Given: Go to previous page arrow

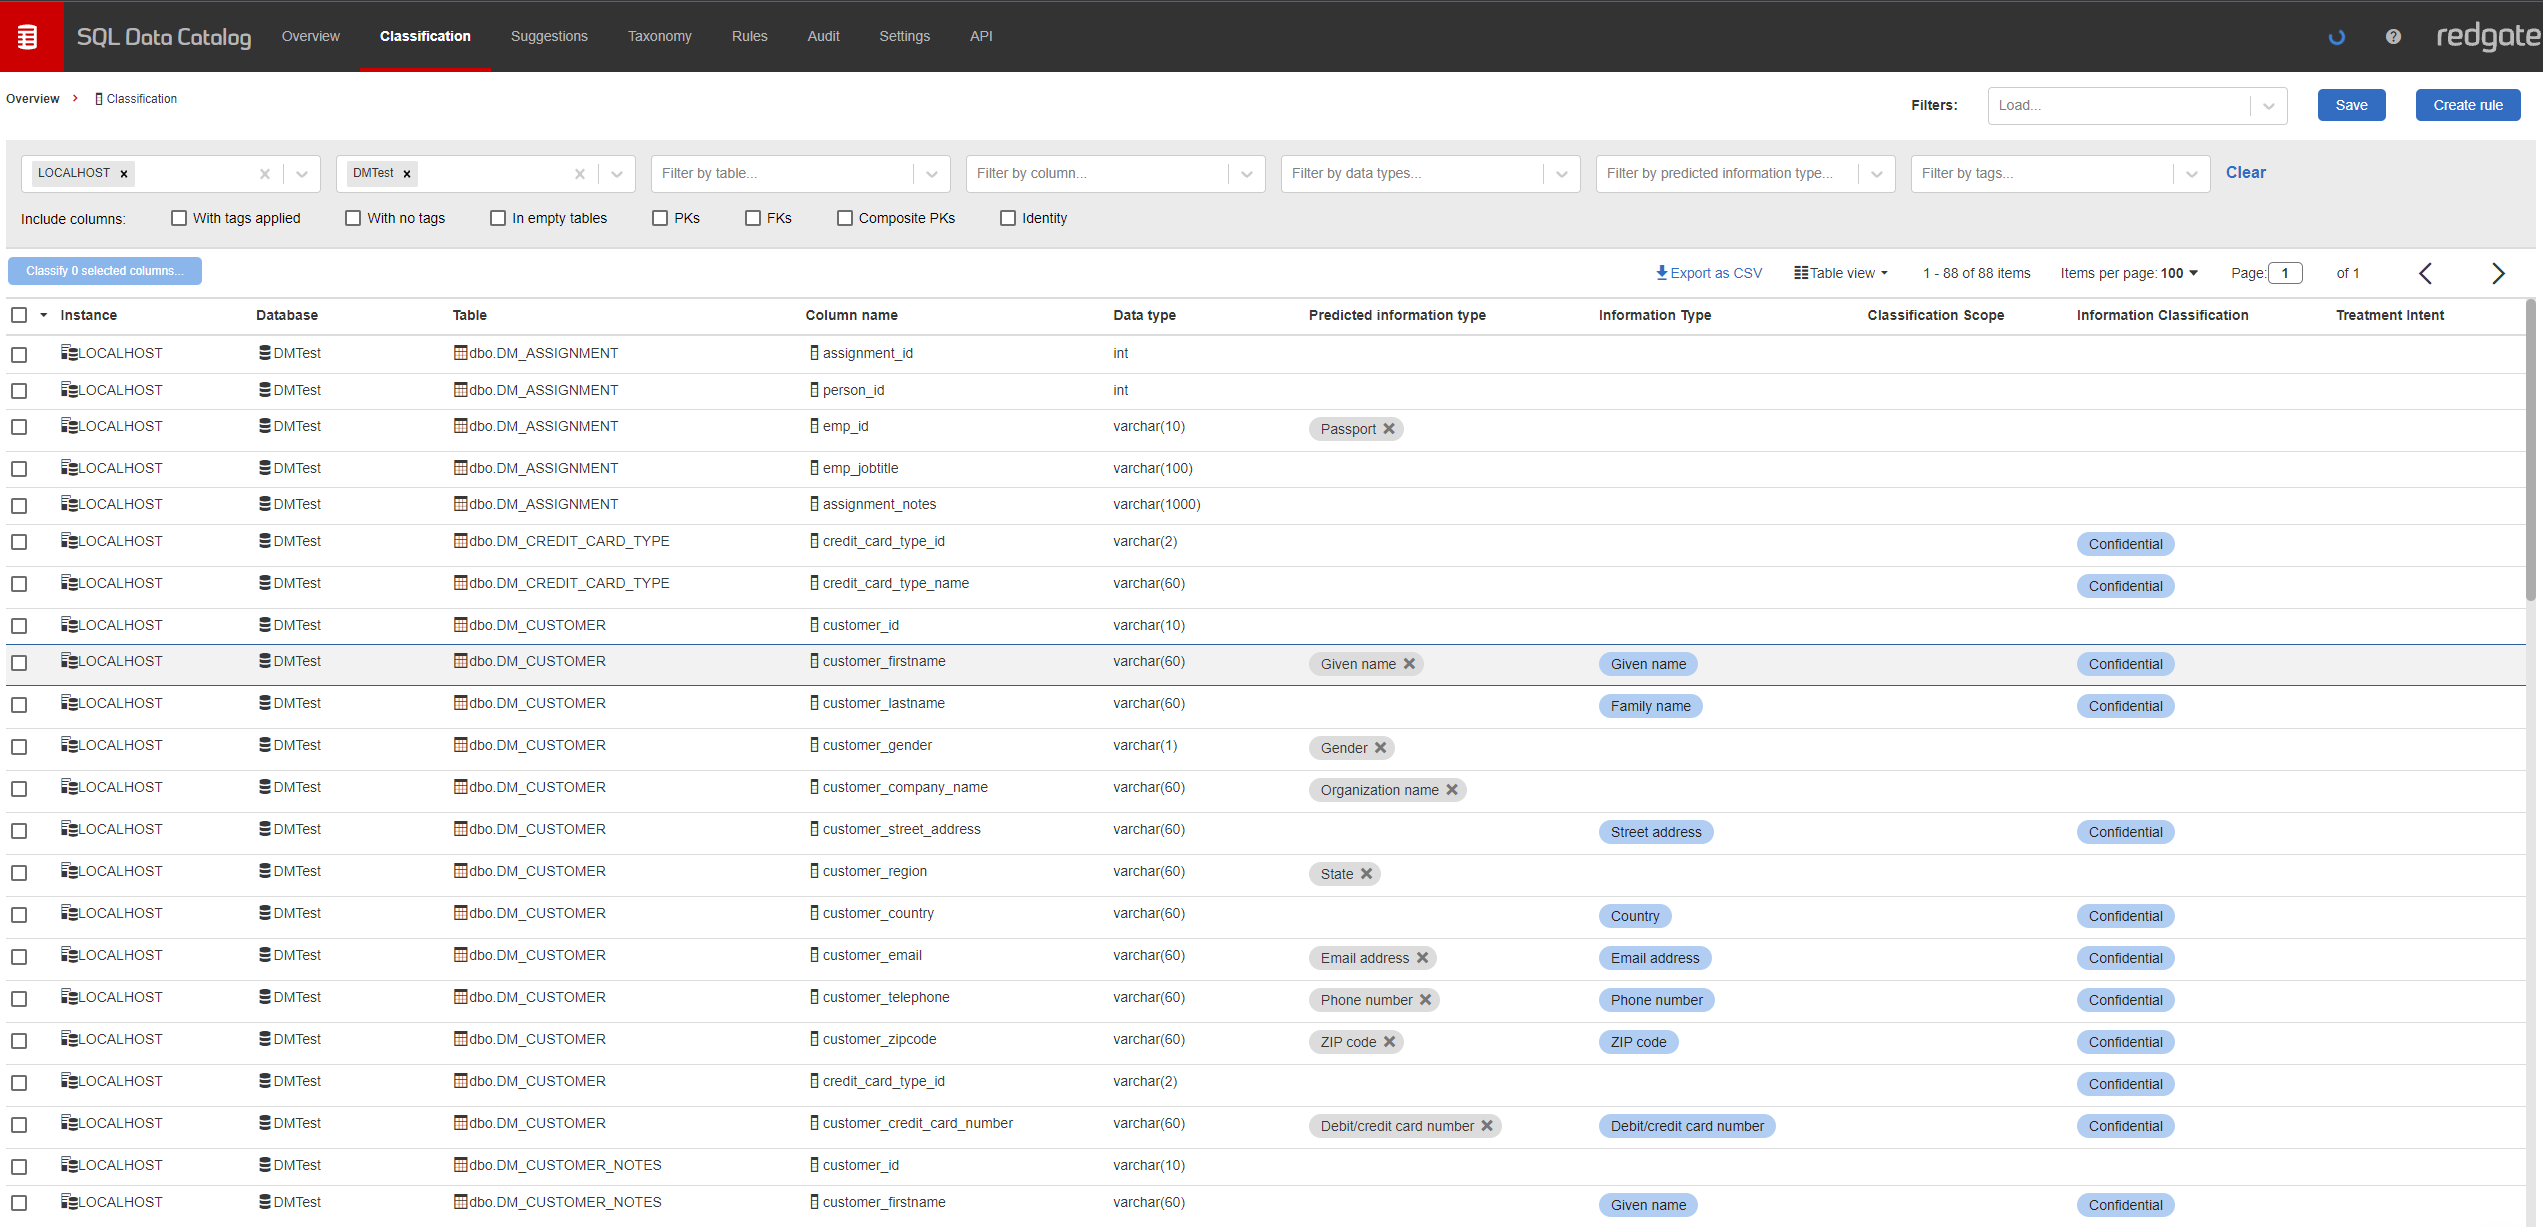Looking at the screenshot, I should click(x=2425, y=273).
